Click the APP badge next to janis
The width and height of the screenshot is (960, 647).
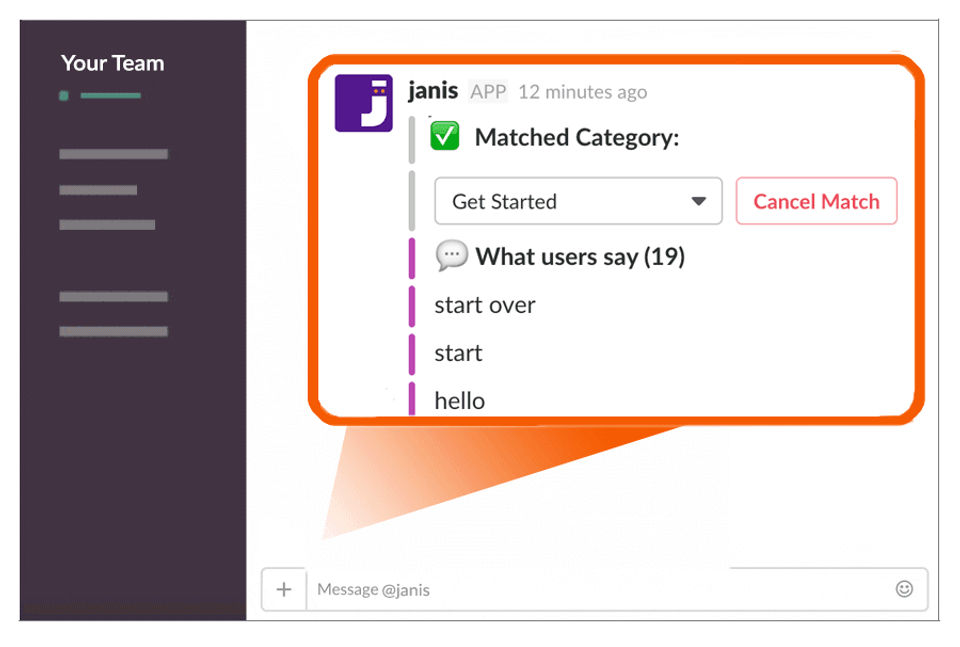[x=488, y=92]
